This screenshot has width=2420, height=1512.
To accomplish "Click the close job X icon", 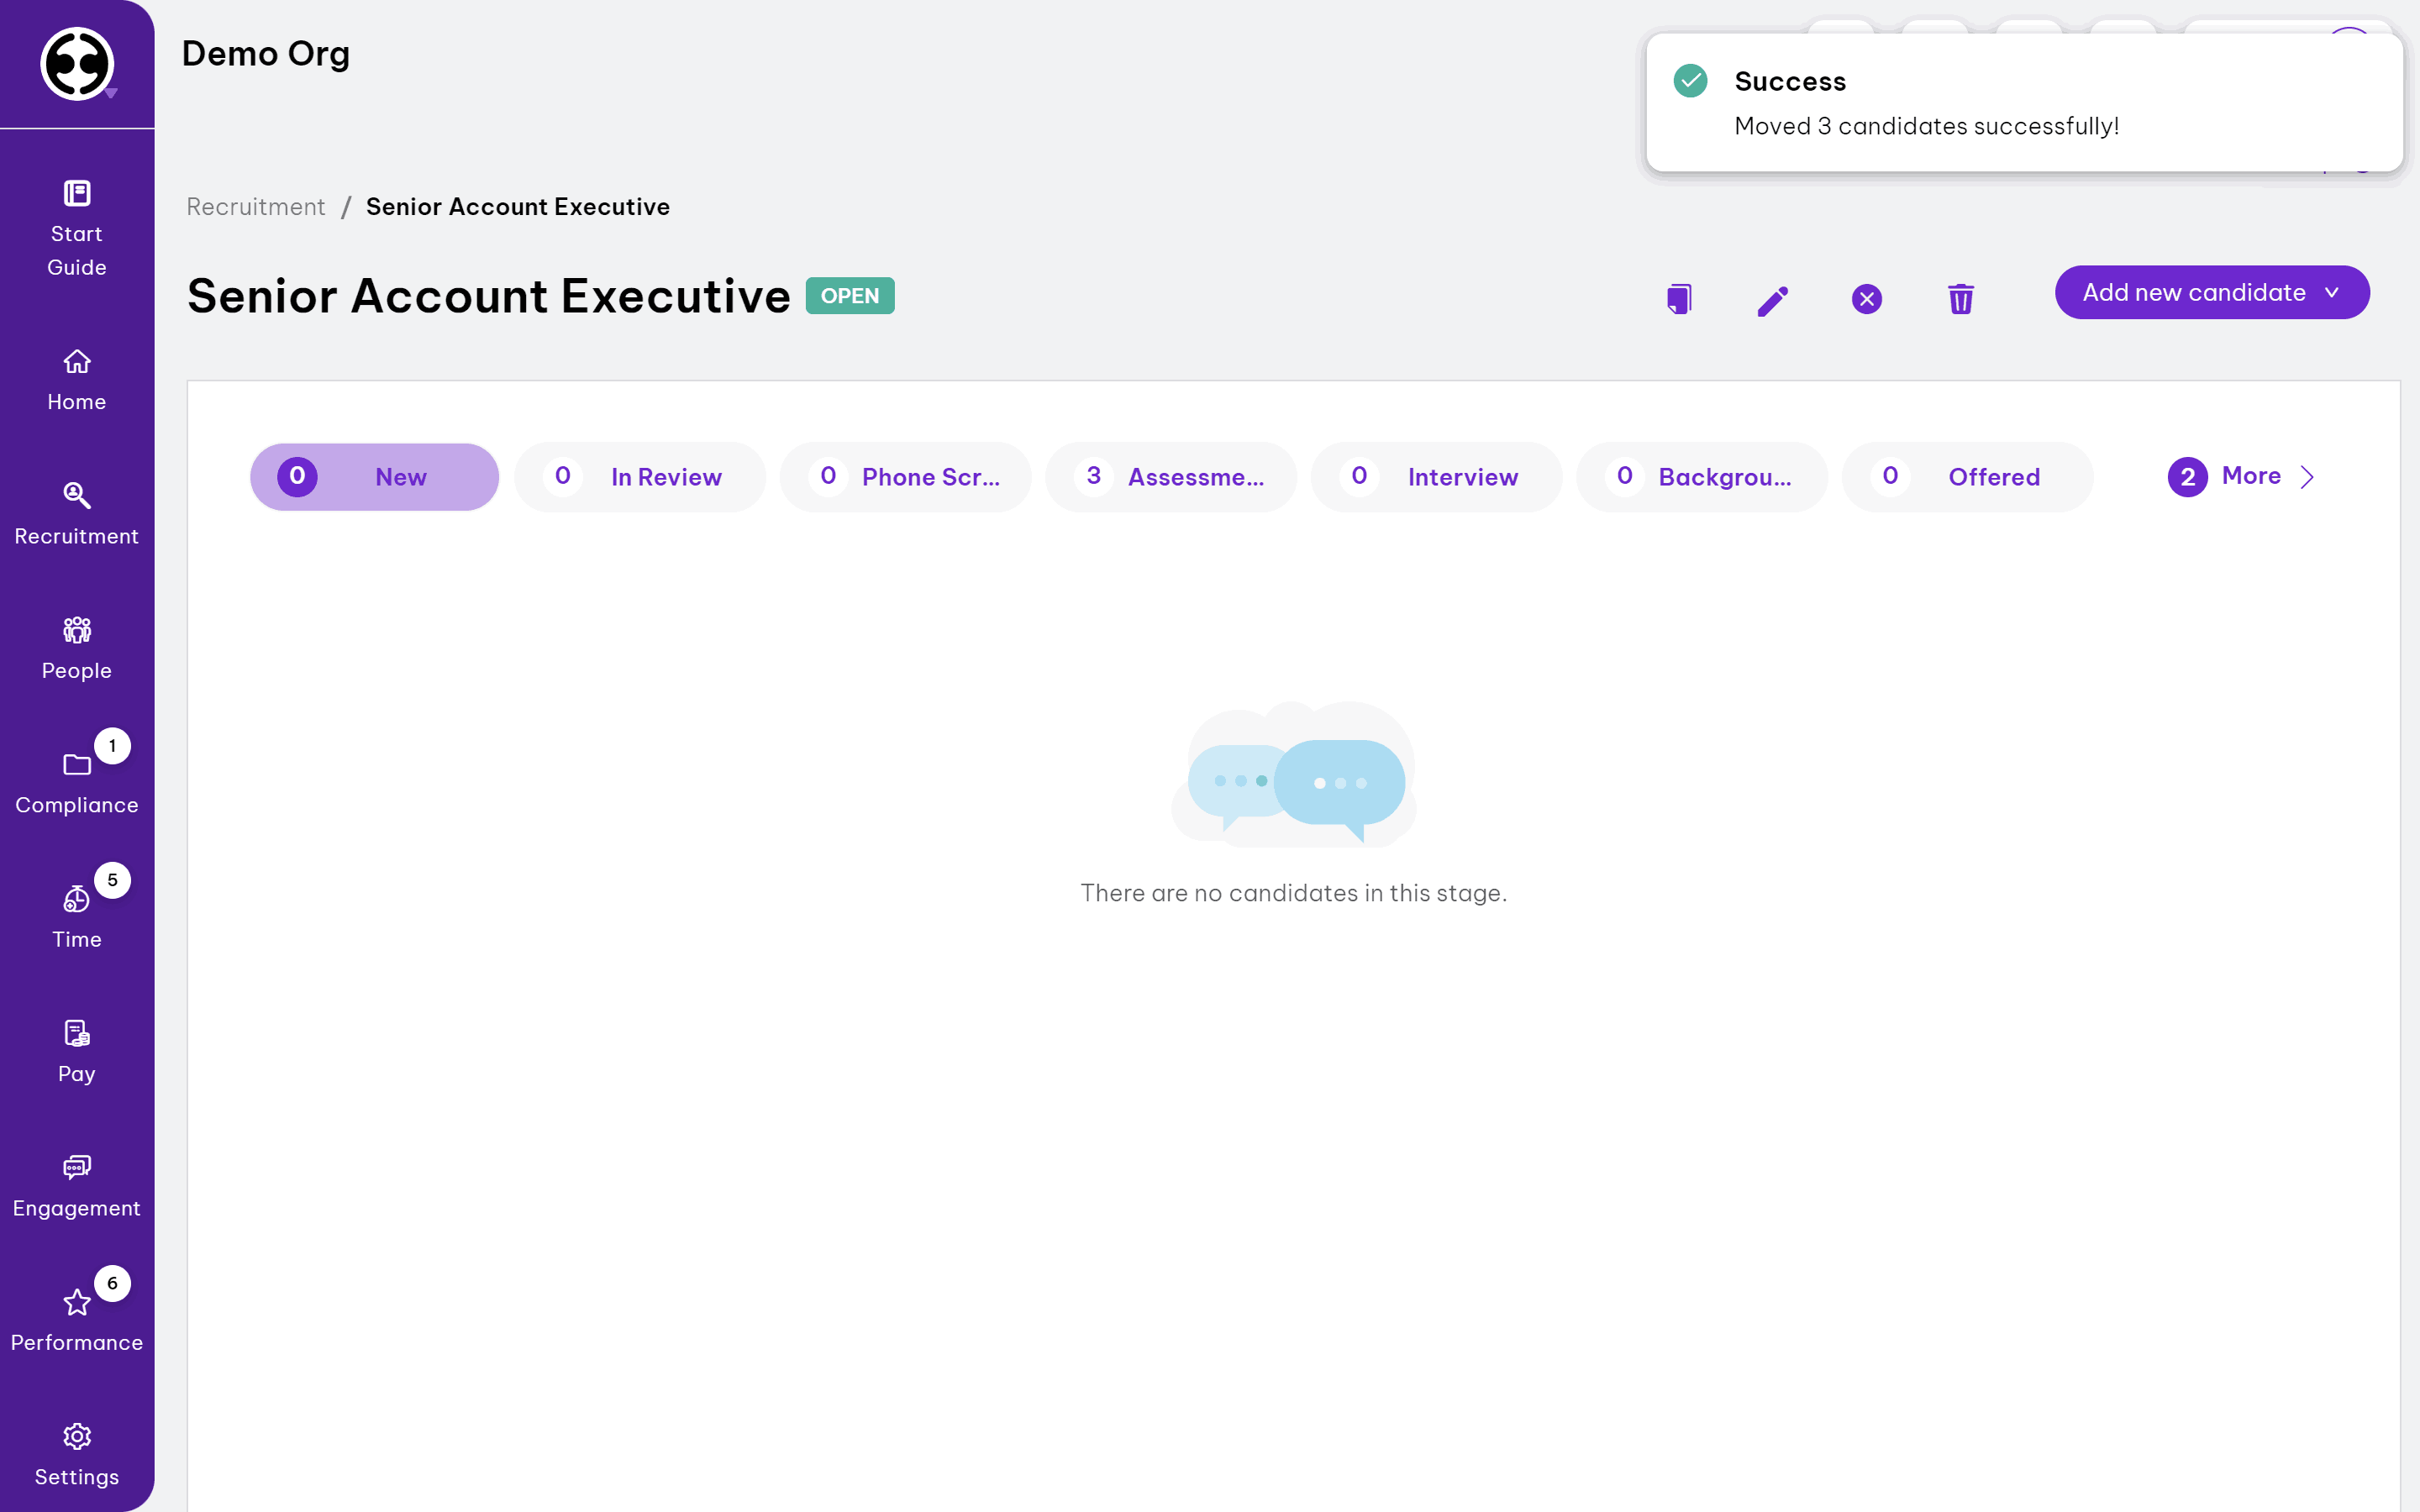I will click(x=1866, y=299).
